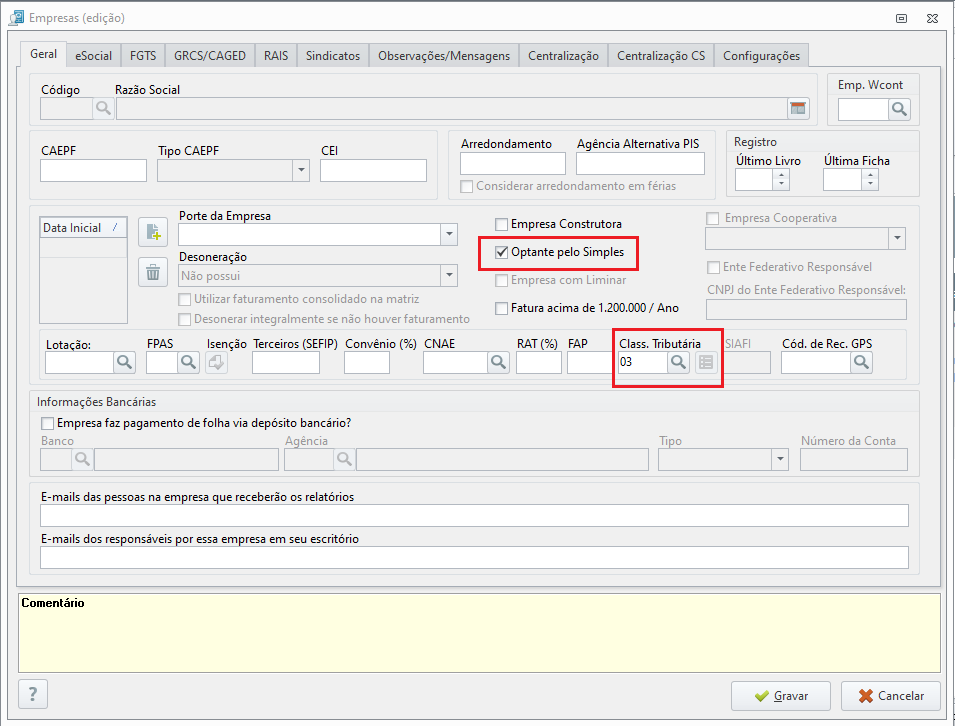Image resolution: width=955 pixels, height=726 pixels.
Task: Click the RAT (%) field
Action: [539, 362]
